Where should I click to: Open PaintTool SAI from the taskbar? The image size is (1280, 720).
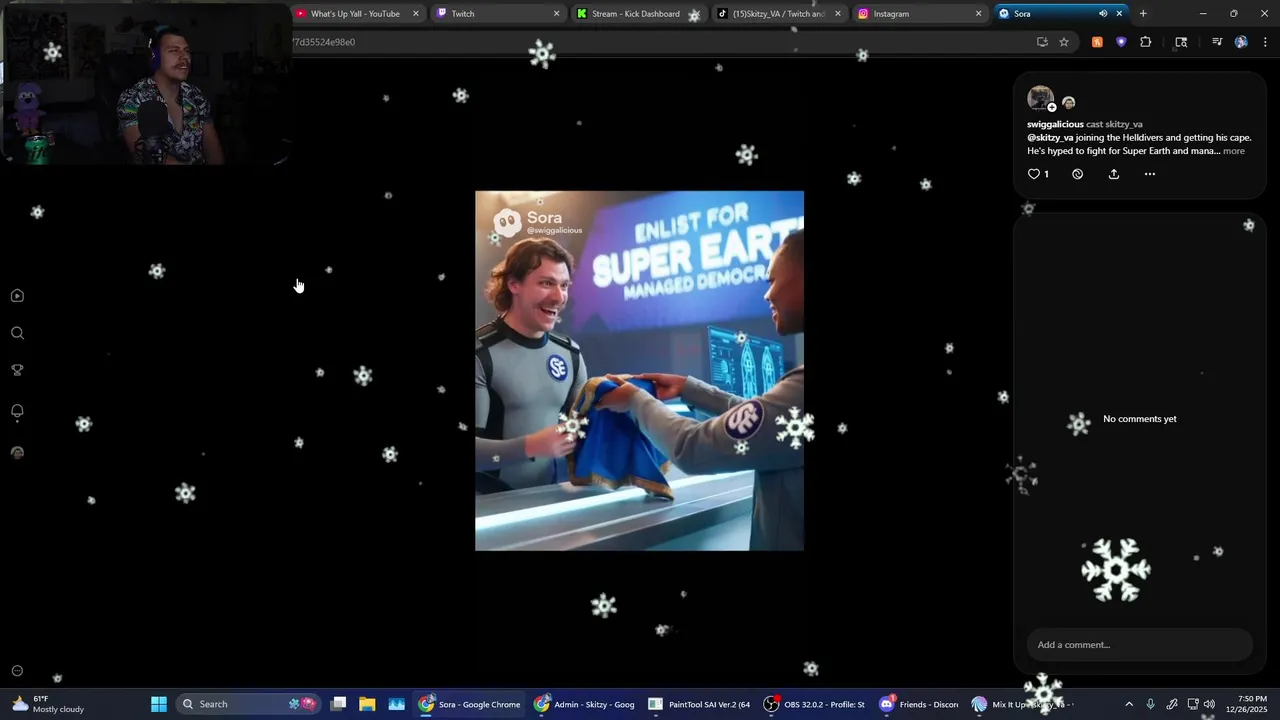pos(700,704)
